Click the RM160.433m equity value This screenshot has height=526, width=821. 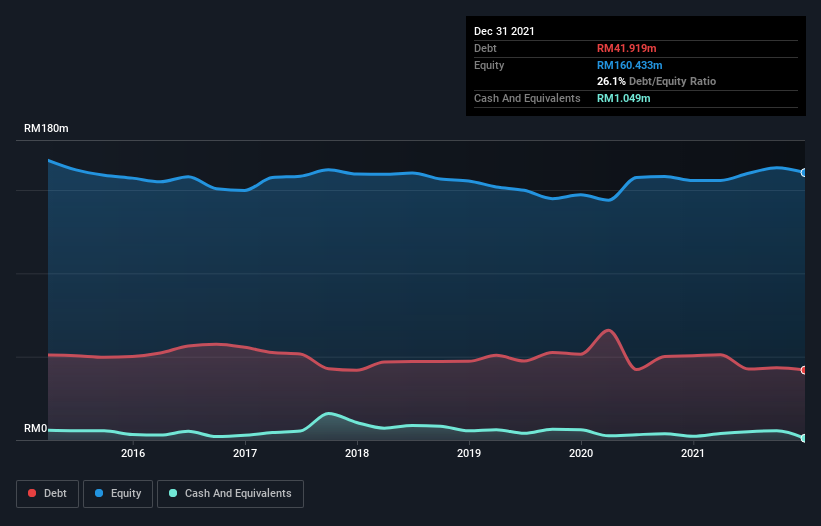[630, 65]
